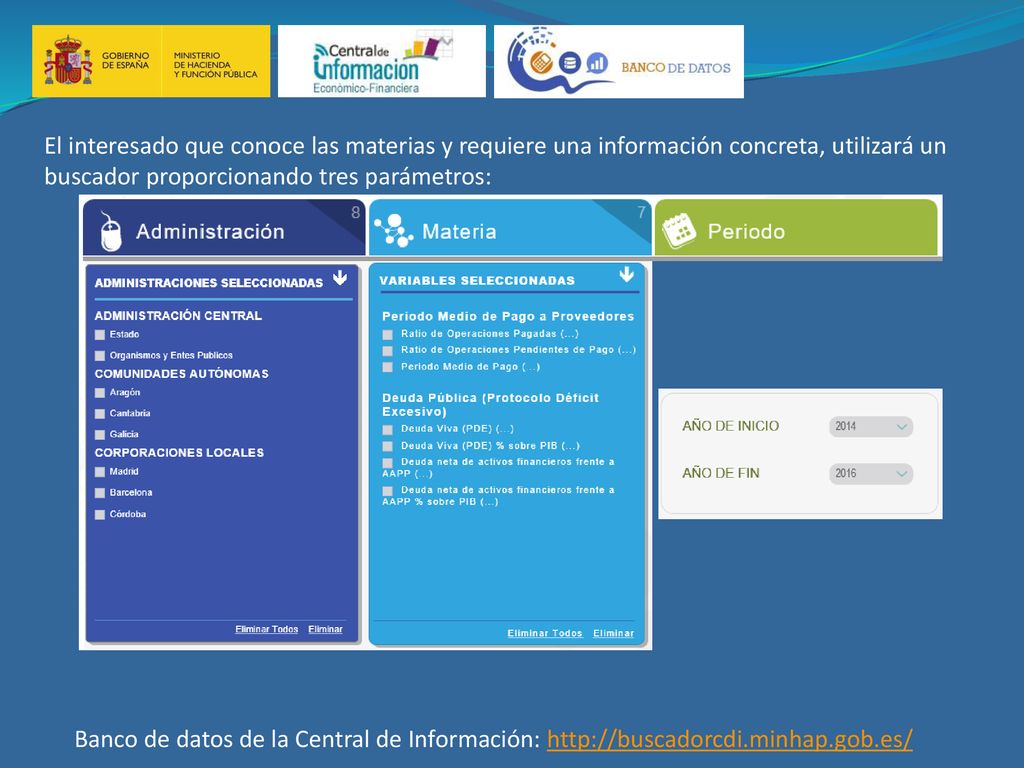
Task: Check Ratio de Operaciones Pendientes de Pago
Action: point(387,351)
